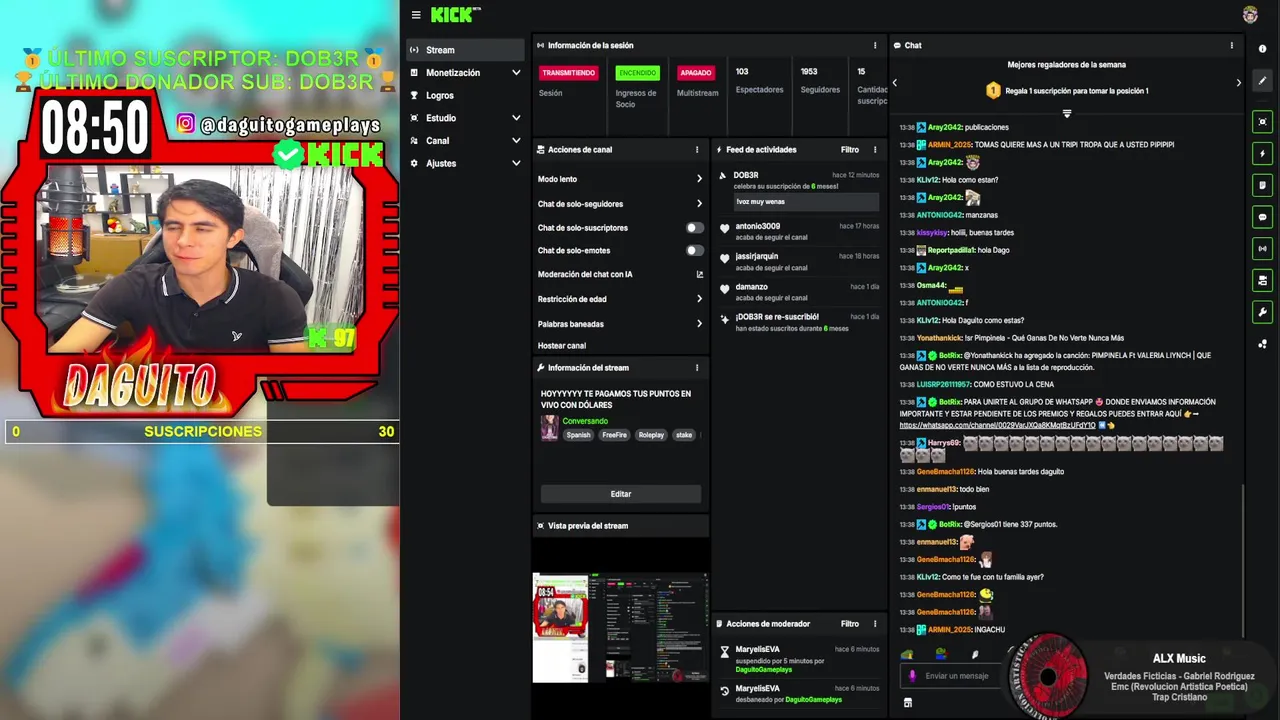Click the feather emote above chat input
This screenshot has width=1280, height=720.
click(x=975, y=655)
